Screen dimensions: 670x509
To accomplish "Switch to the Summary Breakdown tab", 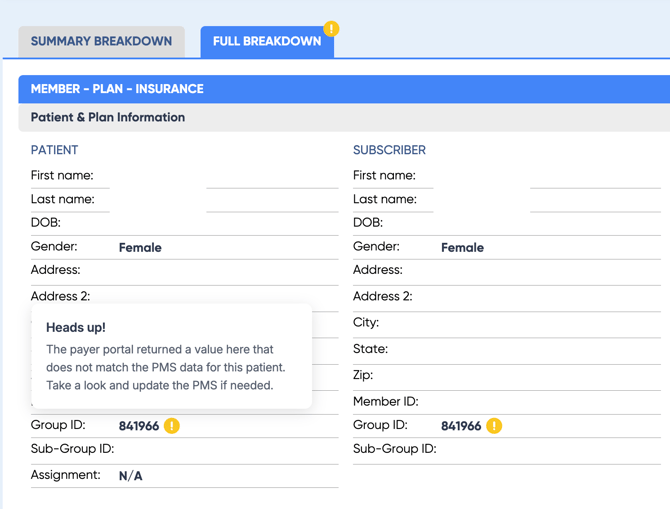I will [101, 41].
